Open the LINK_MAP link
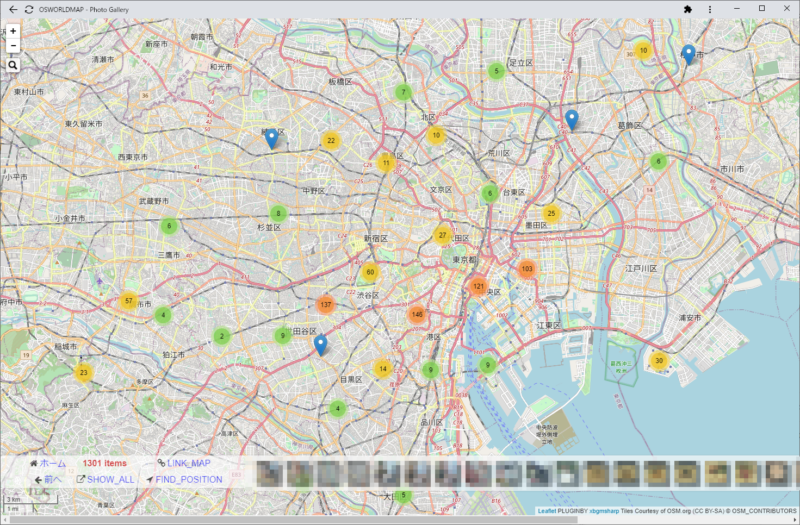Image resolution: width=800 pixels, height=525 pixels. point(184,463)
